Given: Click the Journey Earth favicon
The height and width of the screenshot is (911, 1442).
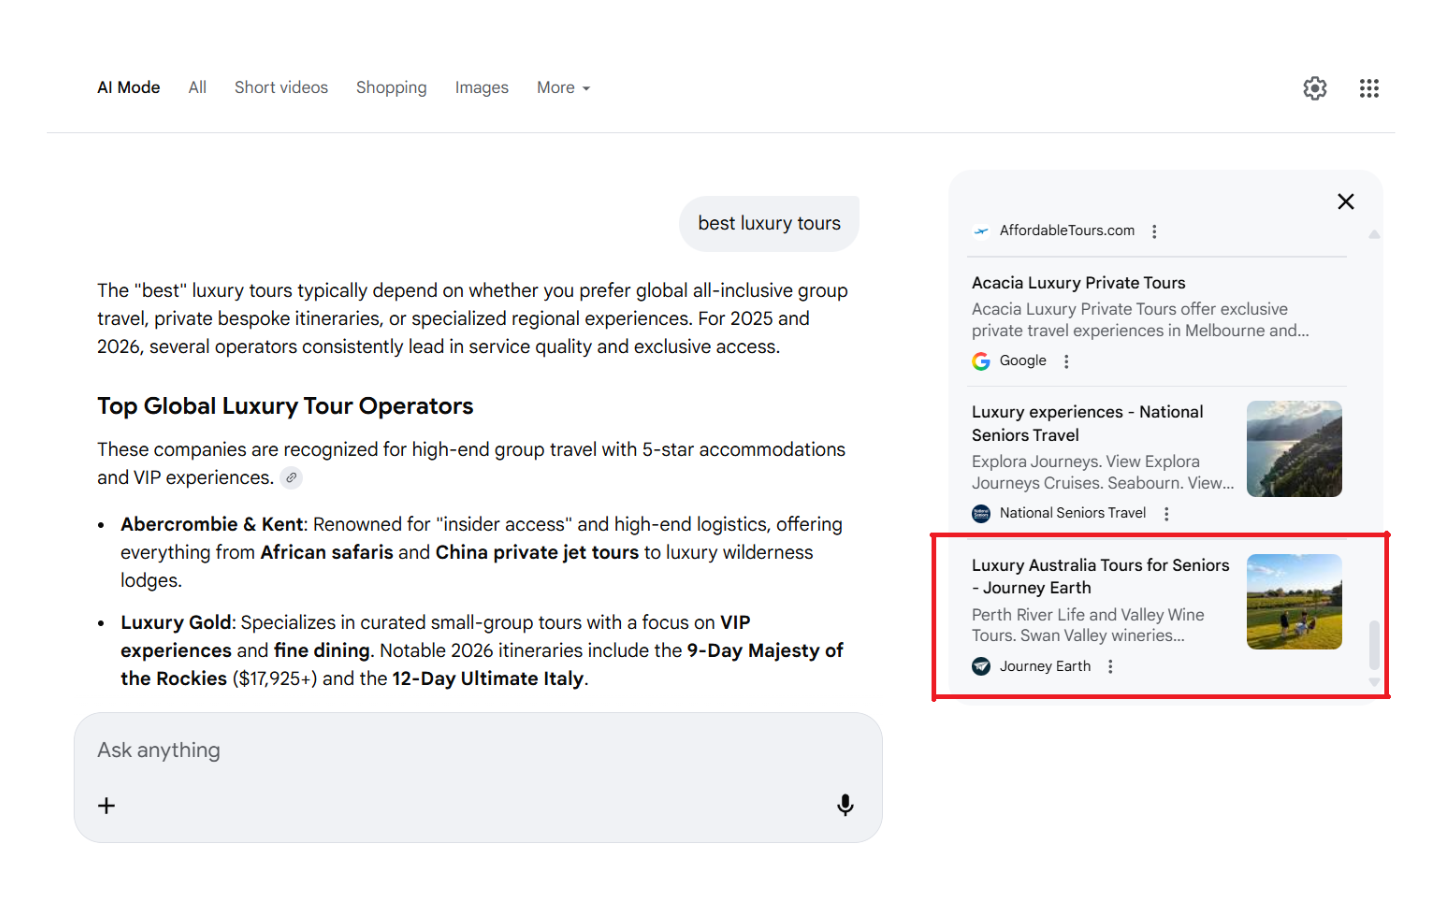Looking at the screenshot, I should pos(981,666).
